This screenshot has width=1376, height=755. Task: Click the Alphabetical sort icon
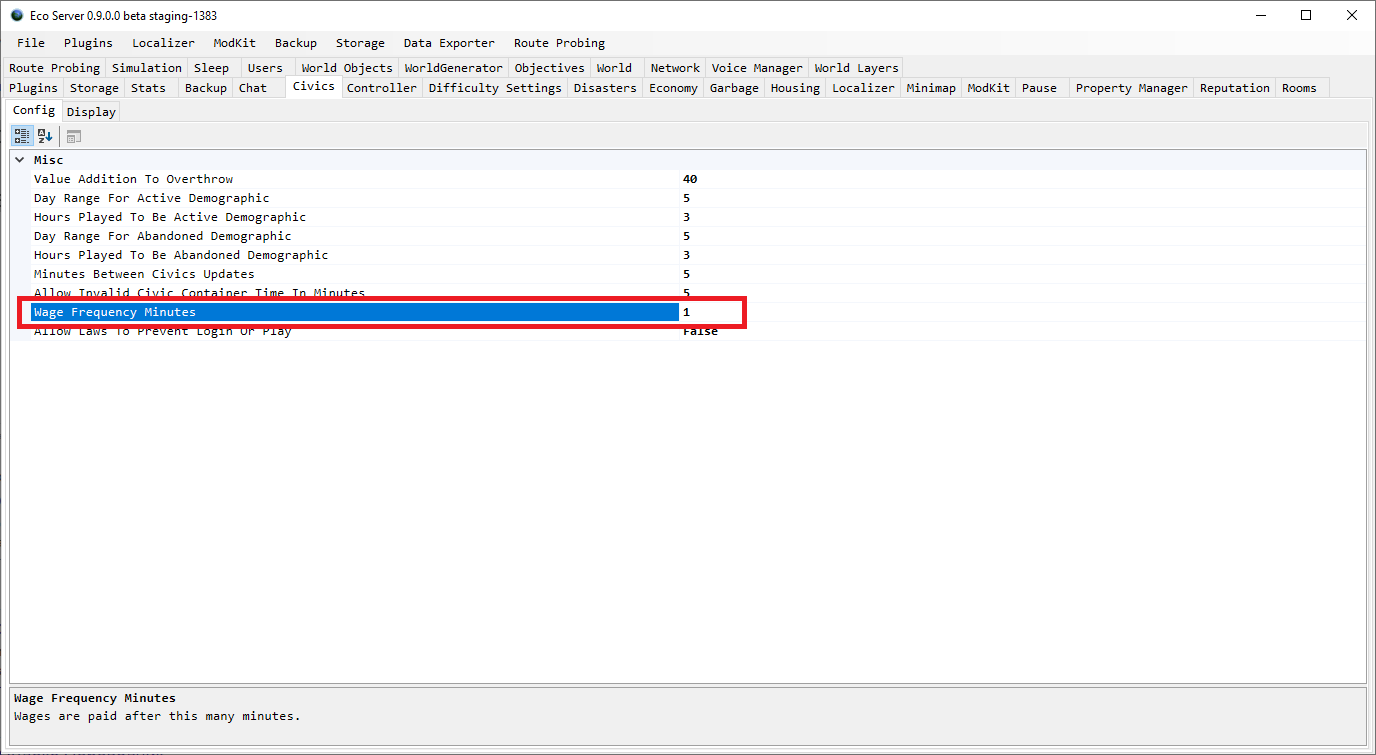(45, 136)
